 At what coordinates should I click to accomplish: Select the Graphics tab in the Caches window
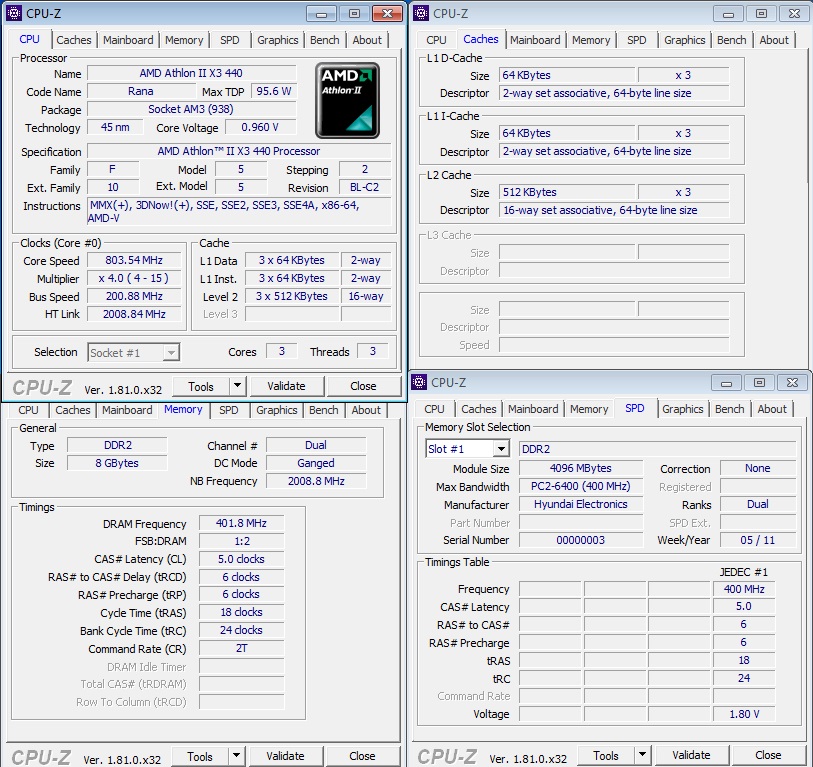pyautogui.click(x=684, y=40)
